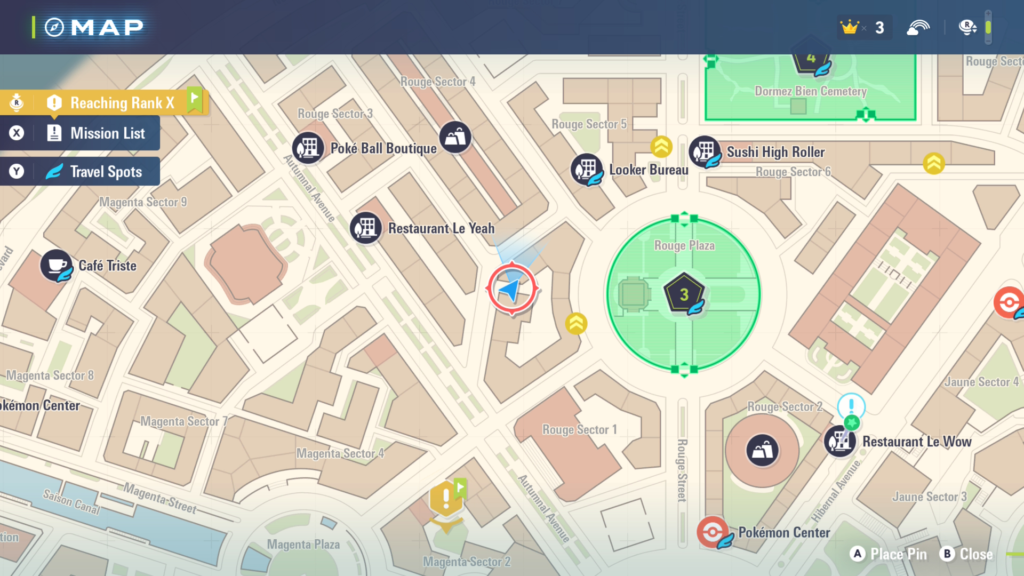Select the Pokémon Center icon near Rouge Street
The image size is (1024, 576).
point(713,532)
